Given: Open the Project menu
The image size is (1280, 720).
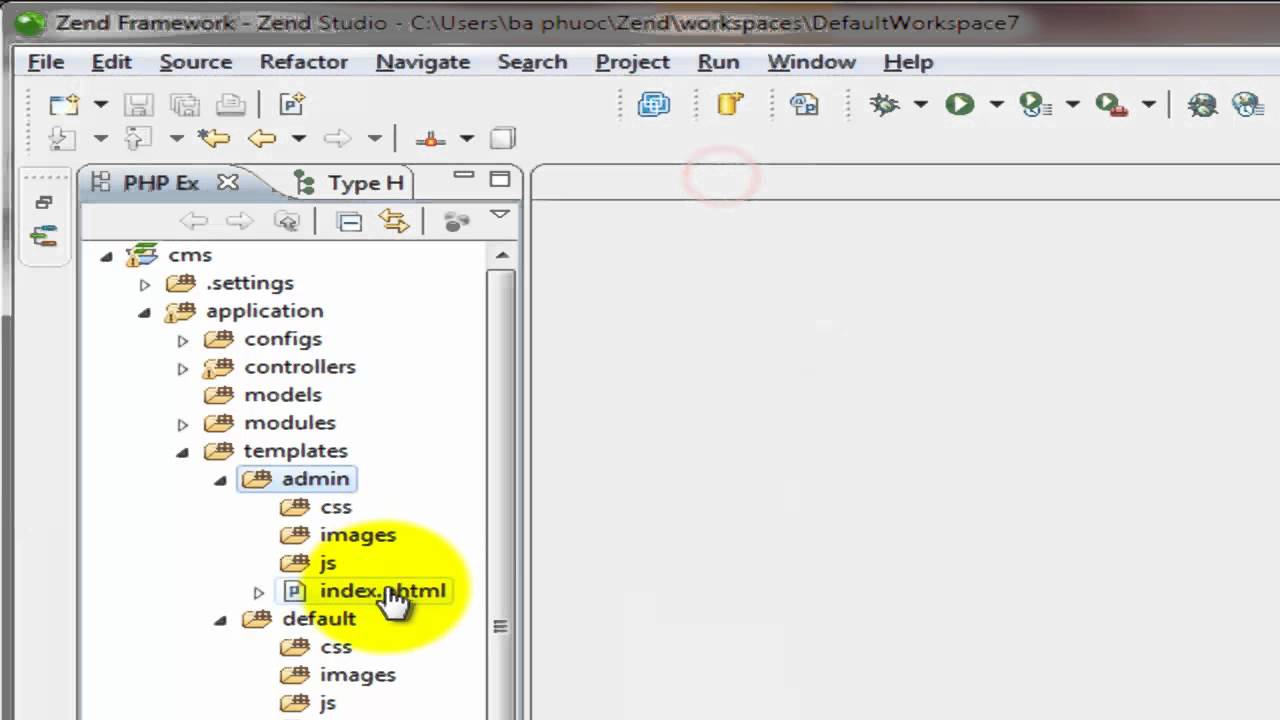Looking at the screenshot, I should pyautogui.click(x=633, y=62).
